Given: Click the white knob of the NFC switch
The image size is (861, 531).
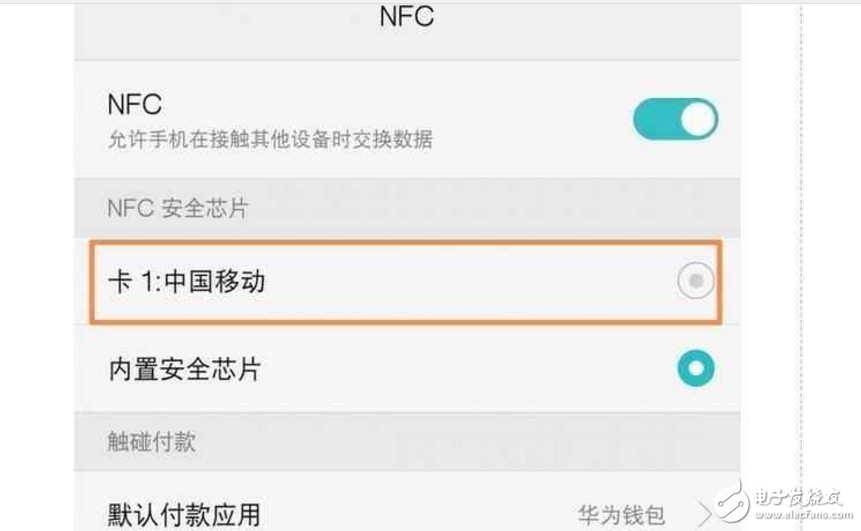Looking at the screenshot, I should coord(699,119).
